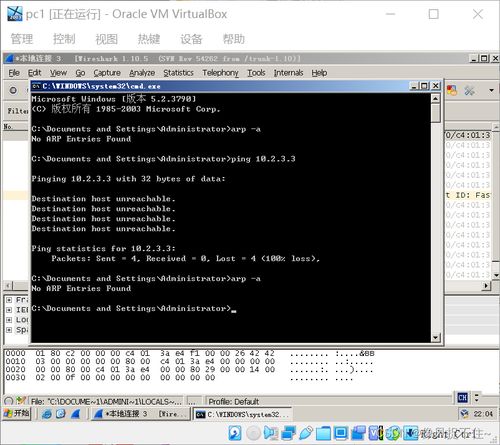The image size is (500, 445).
Task: Click VirtualBox optical disc icon
Action: point(253,433)
